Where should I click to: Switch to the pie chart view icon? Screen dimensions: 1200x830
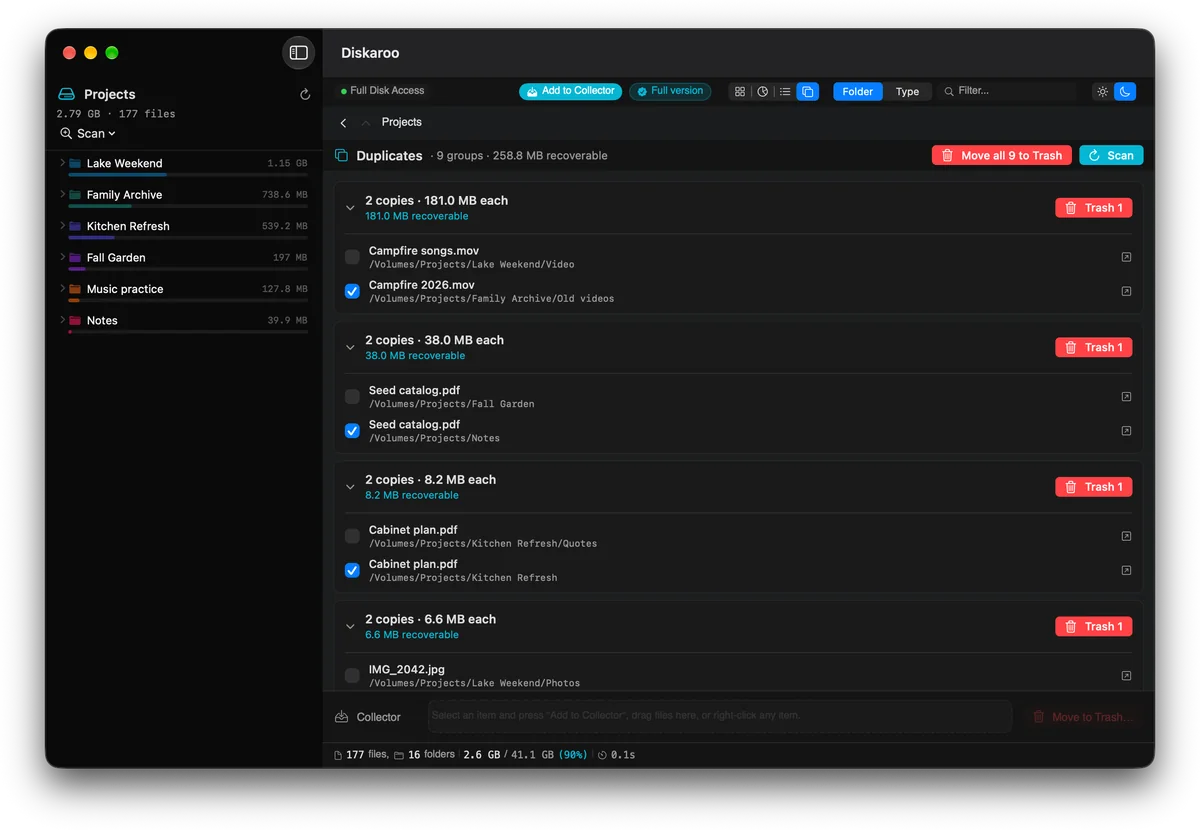[763, 91]
